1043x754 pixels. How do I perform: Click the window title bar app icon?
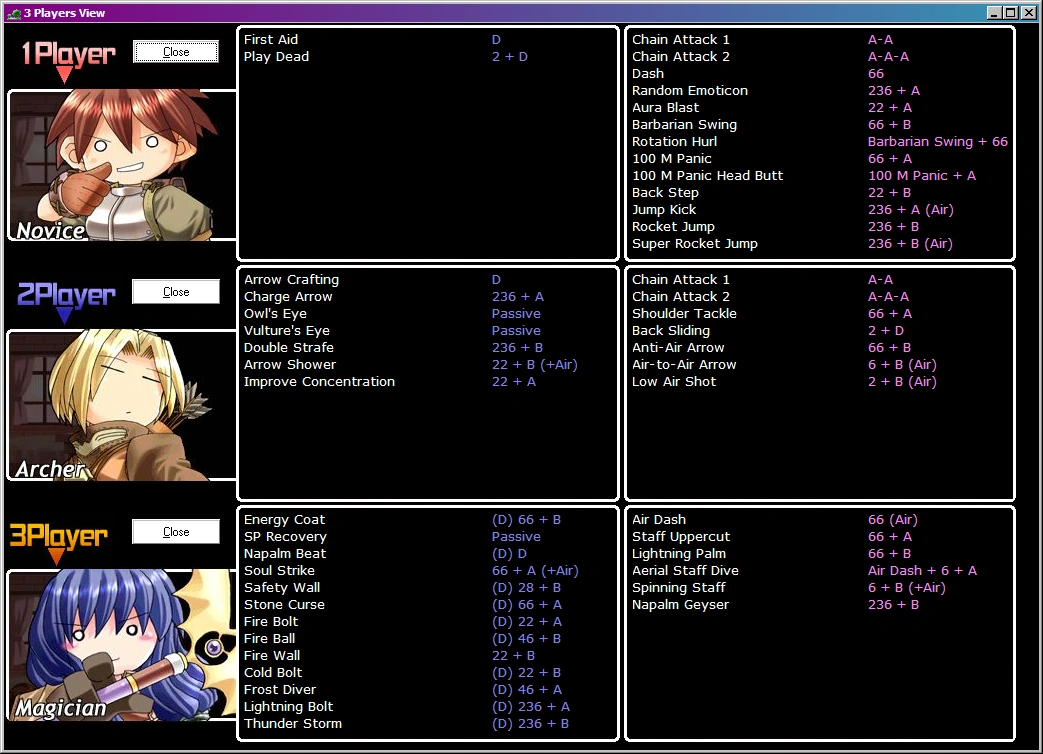[x=14, y=13]
